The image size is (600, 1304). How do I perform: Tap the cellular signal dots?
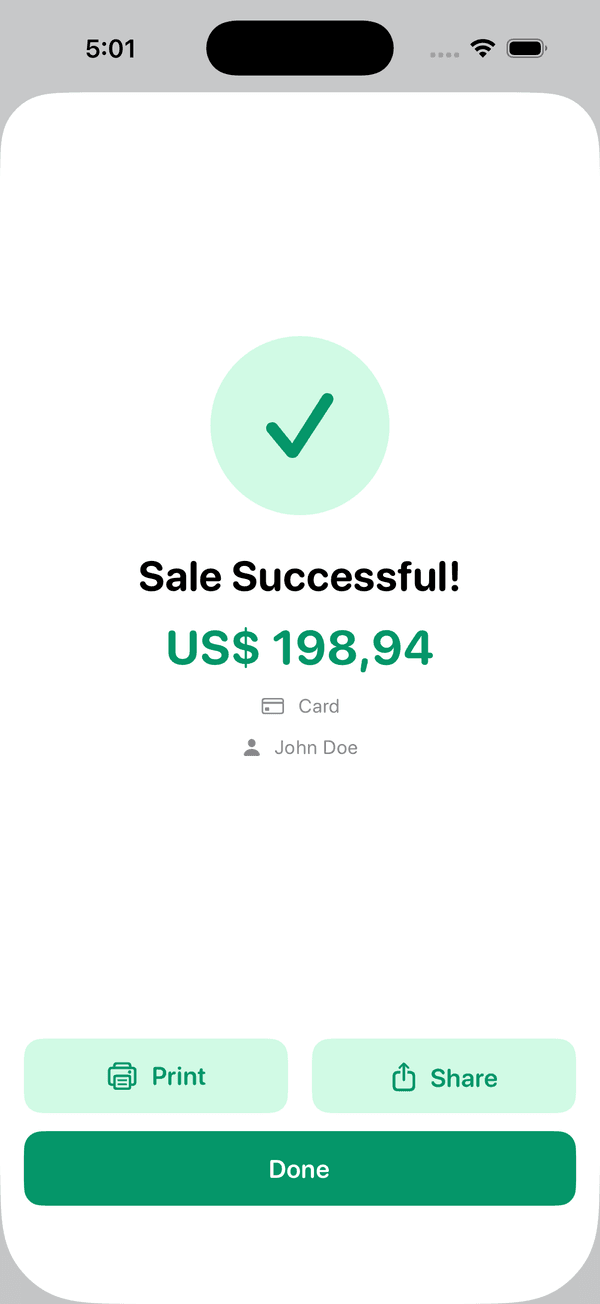click(x=444, y=54)
